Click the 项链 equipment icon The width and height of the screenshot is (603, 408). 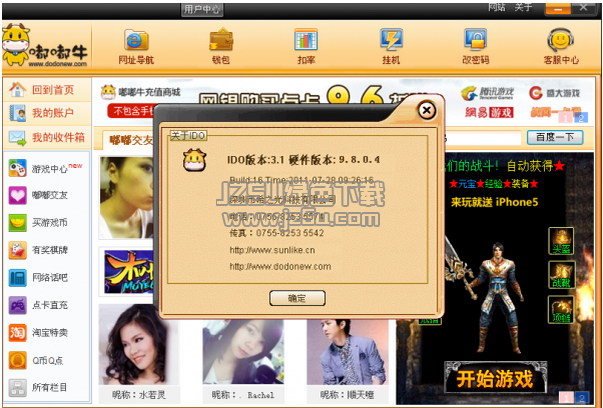pos(561,309)
